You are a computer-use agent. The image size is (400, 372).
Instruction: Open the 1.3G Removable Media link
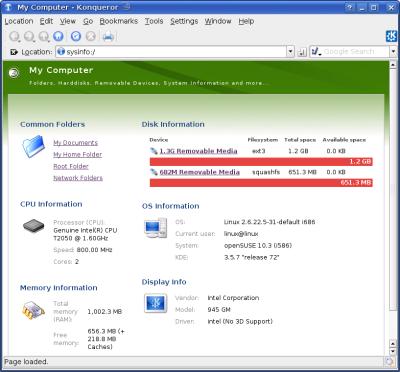point(198,151)
